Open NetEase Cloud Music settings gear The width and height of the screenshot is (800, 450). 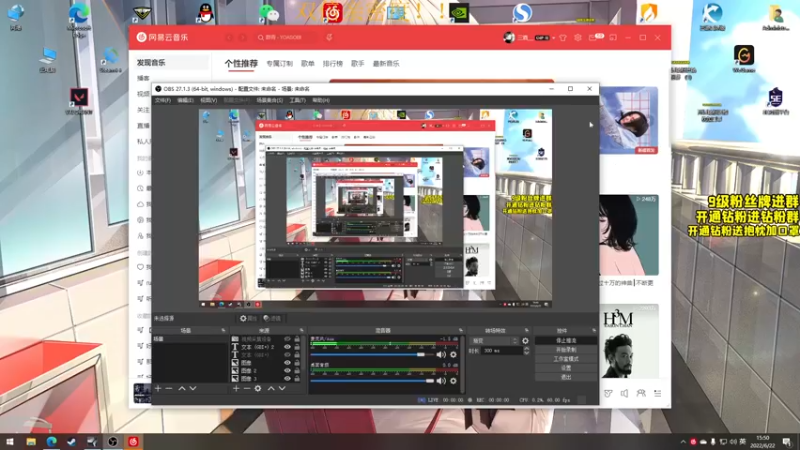[x=578, y=38]
